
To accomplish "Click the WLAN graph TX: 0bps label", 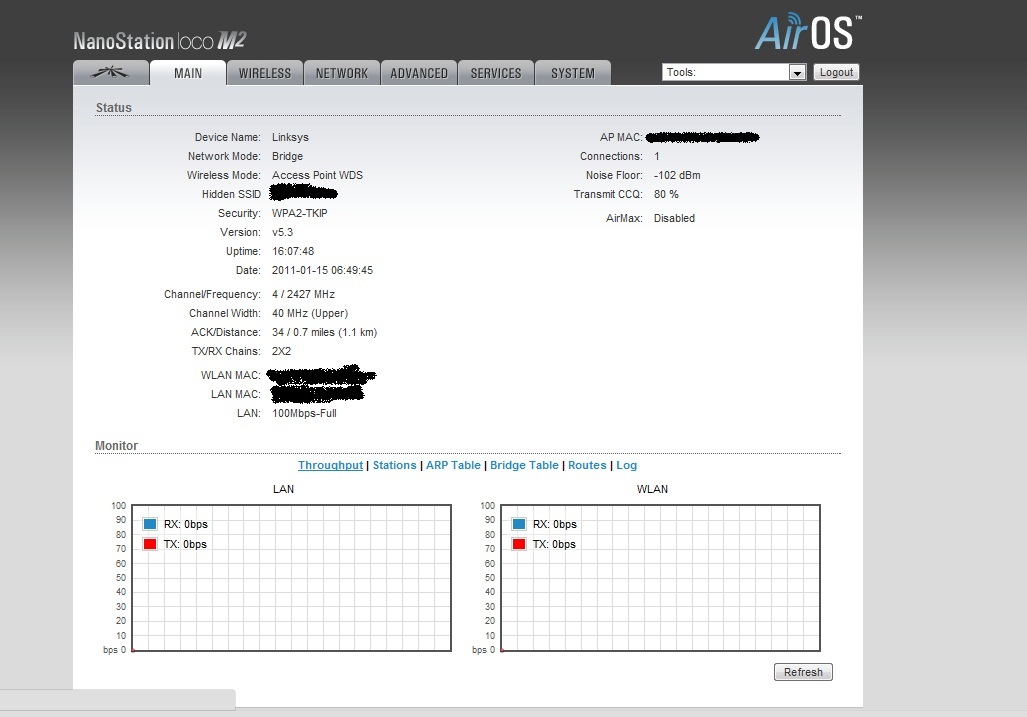I will pos(554,544).
